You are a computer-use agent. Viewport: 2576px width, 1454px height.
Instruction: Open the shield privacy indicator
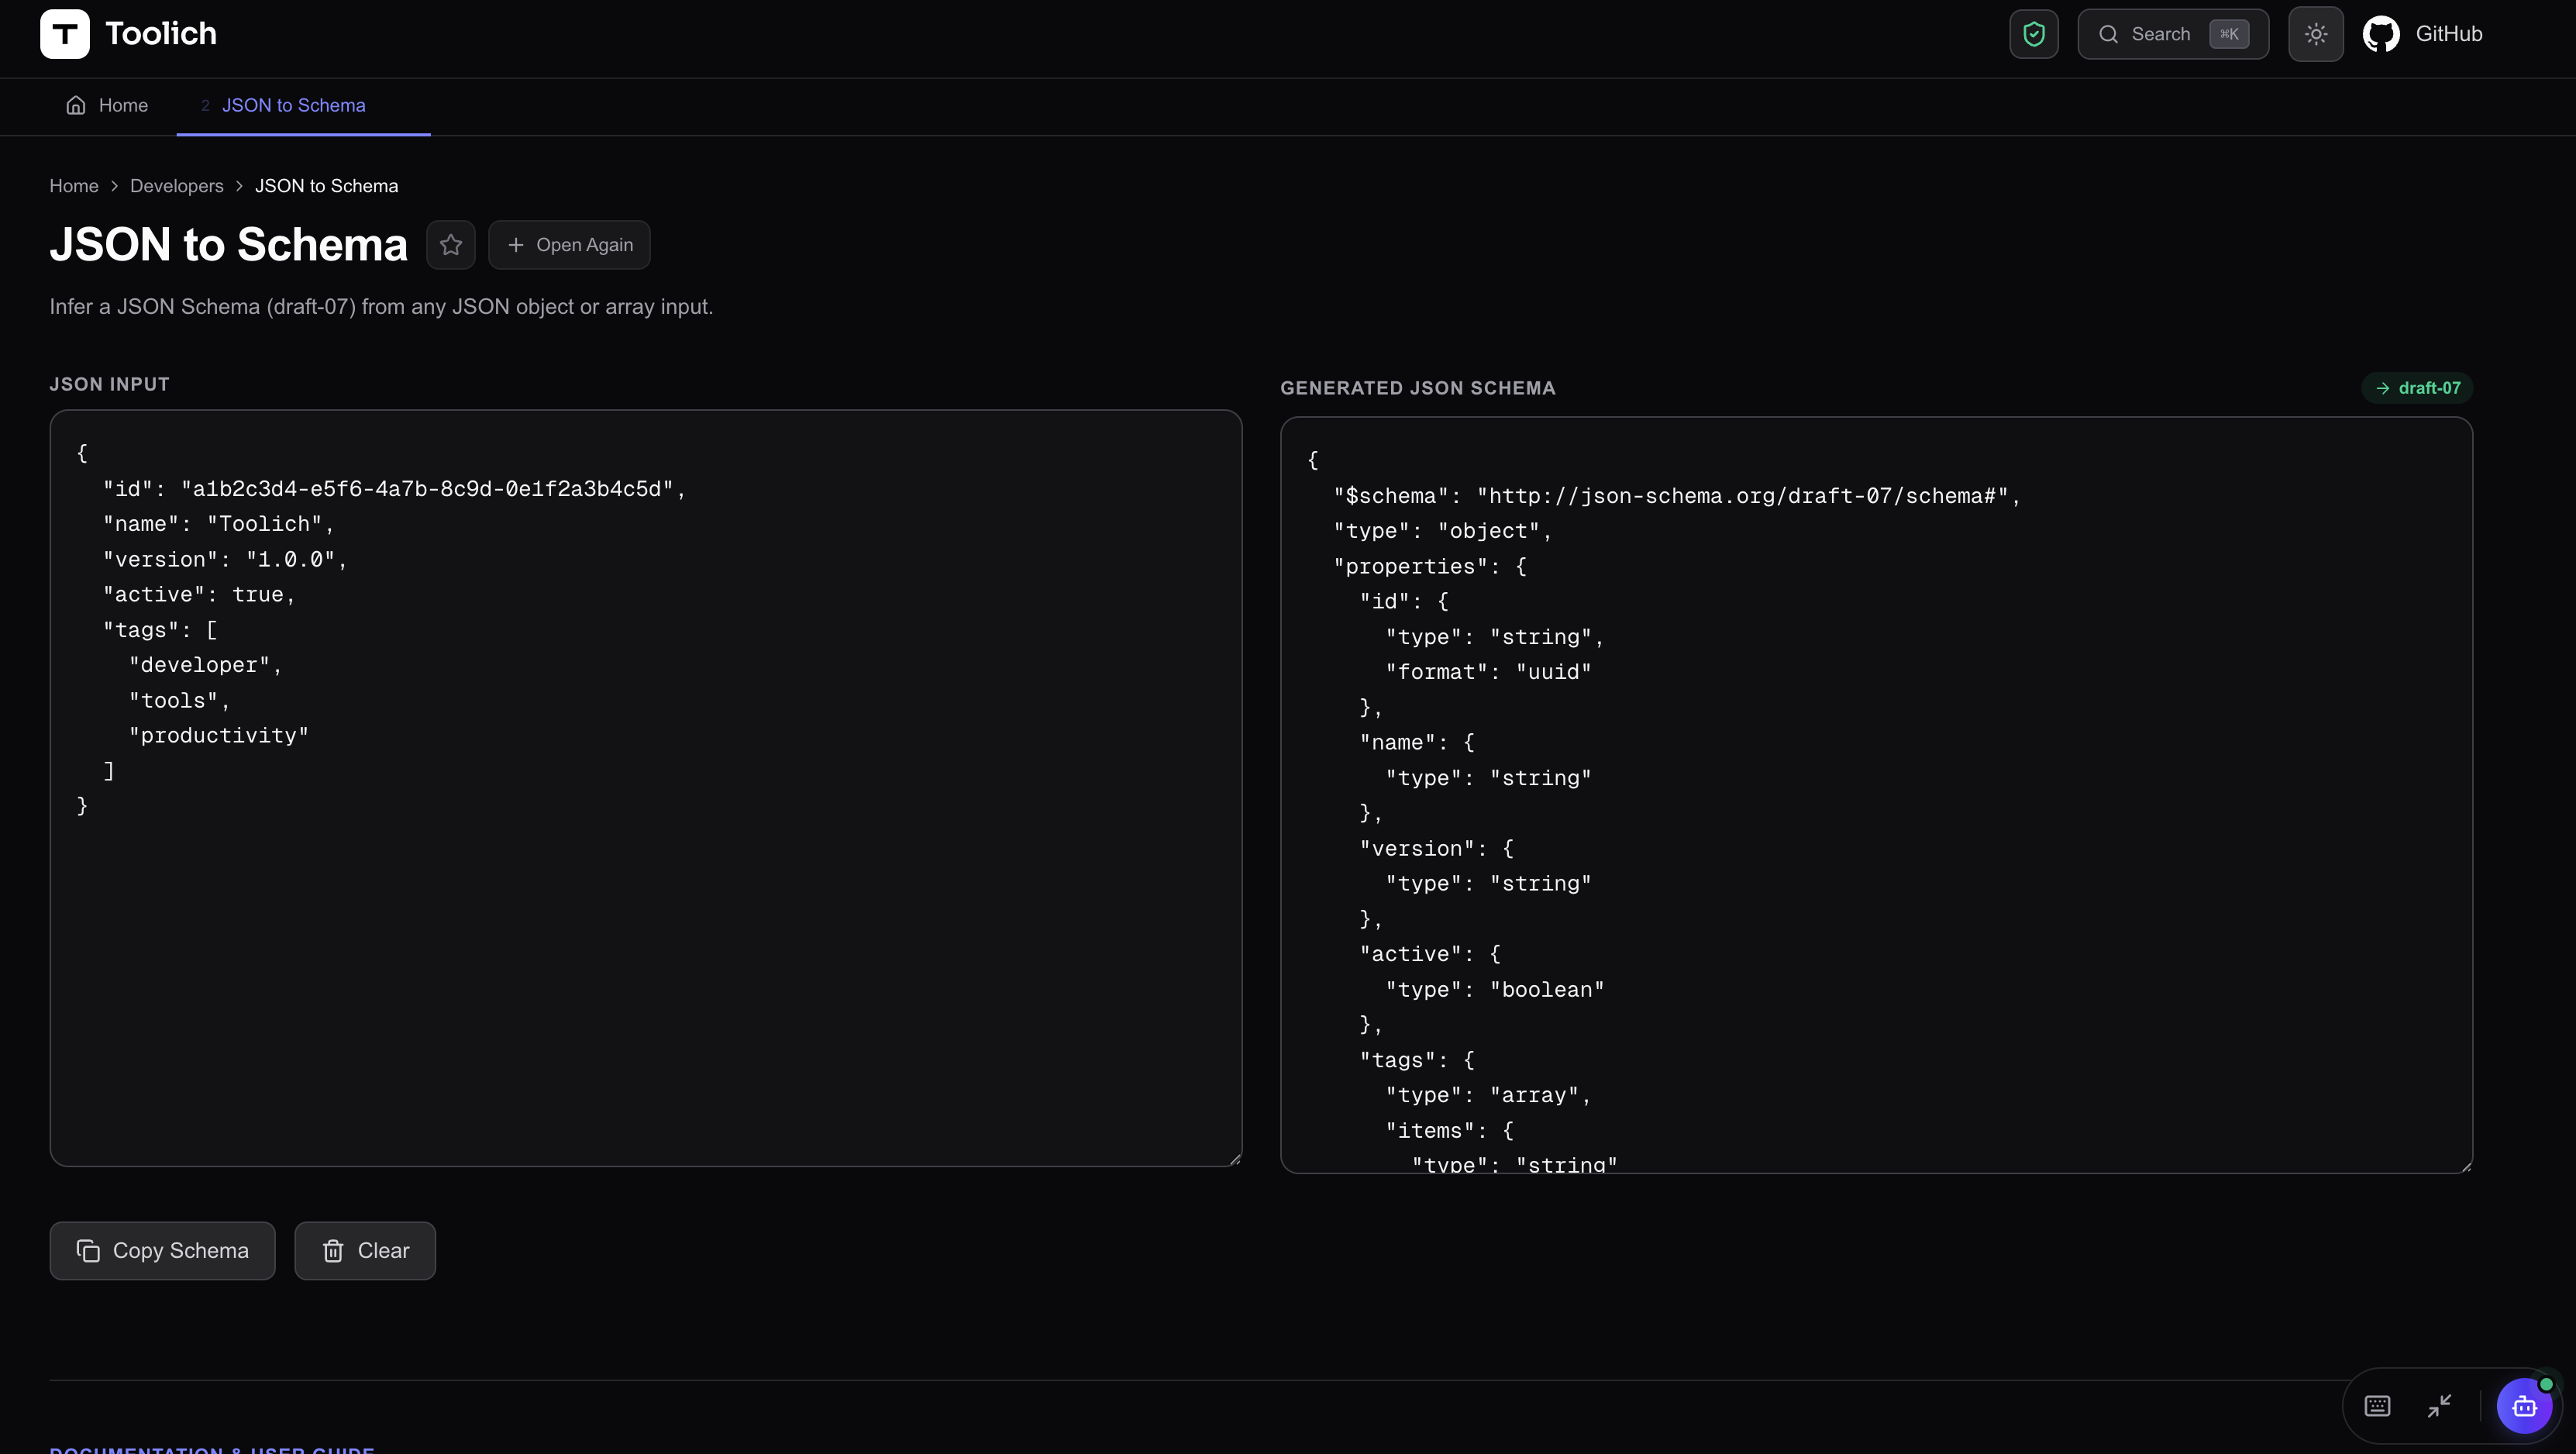click(2034, 34)
